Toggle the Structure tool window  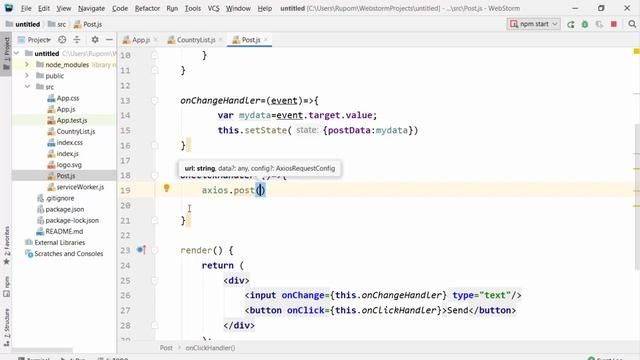pyautogui.click(x=6, y=327)
